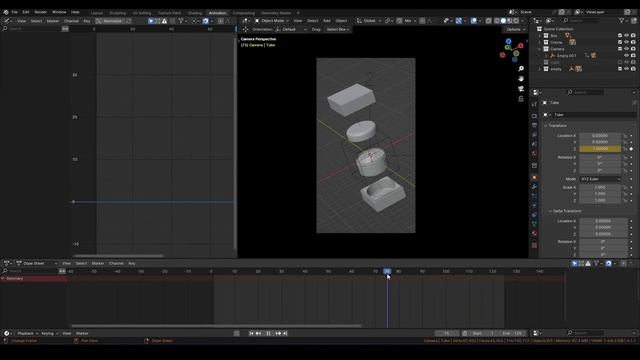Open the viewport Options dropdown
640x360 pixels.
pos(515,29)
